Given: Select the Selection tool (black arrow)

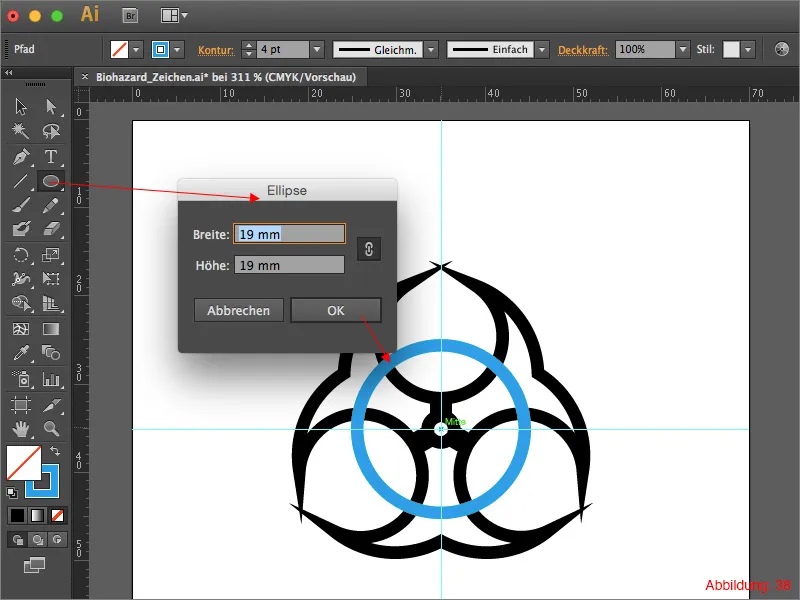Looking at the screenshot, I should click(x=21, y=107).
